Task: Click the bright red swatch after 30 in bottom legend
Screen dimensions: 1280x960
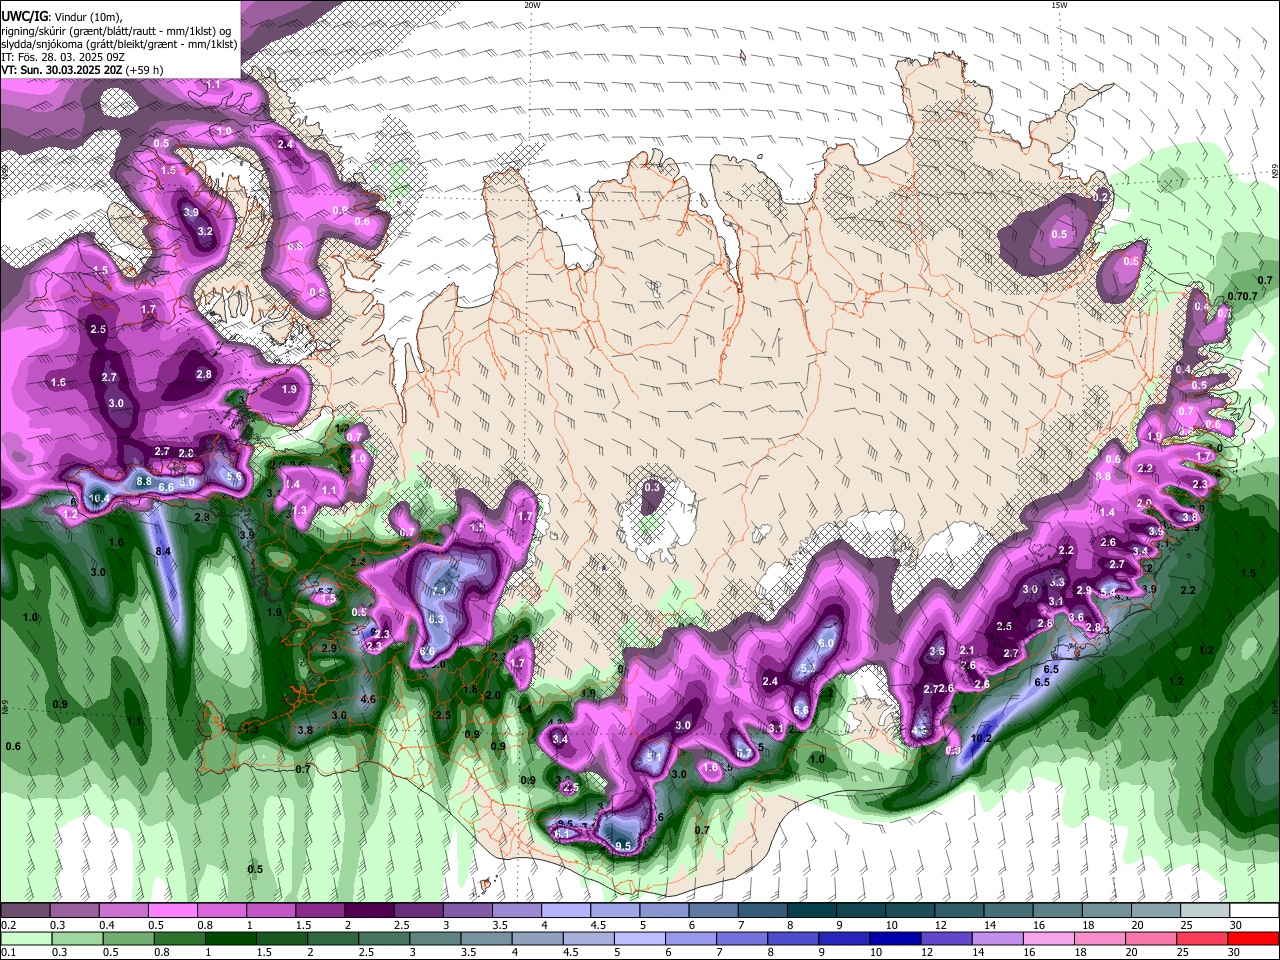Action: tap(1254, 939)
